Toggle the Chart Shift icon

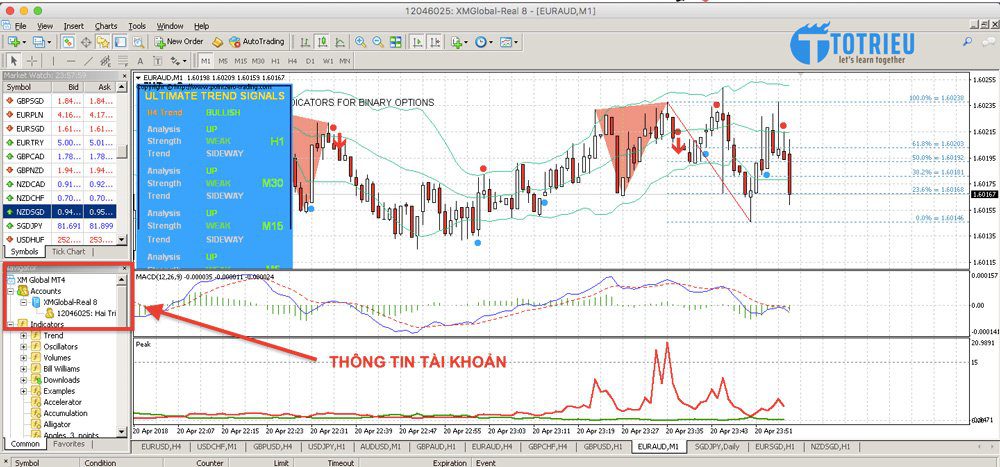[435, 42]
